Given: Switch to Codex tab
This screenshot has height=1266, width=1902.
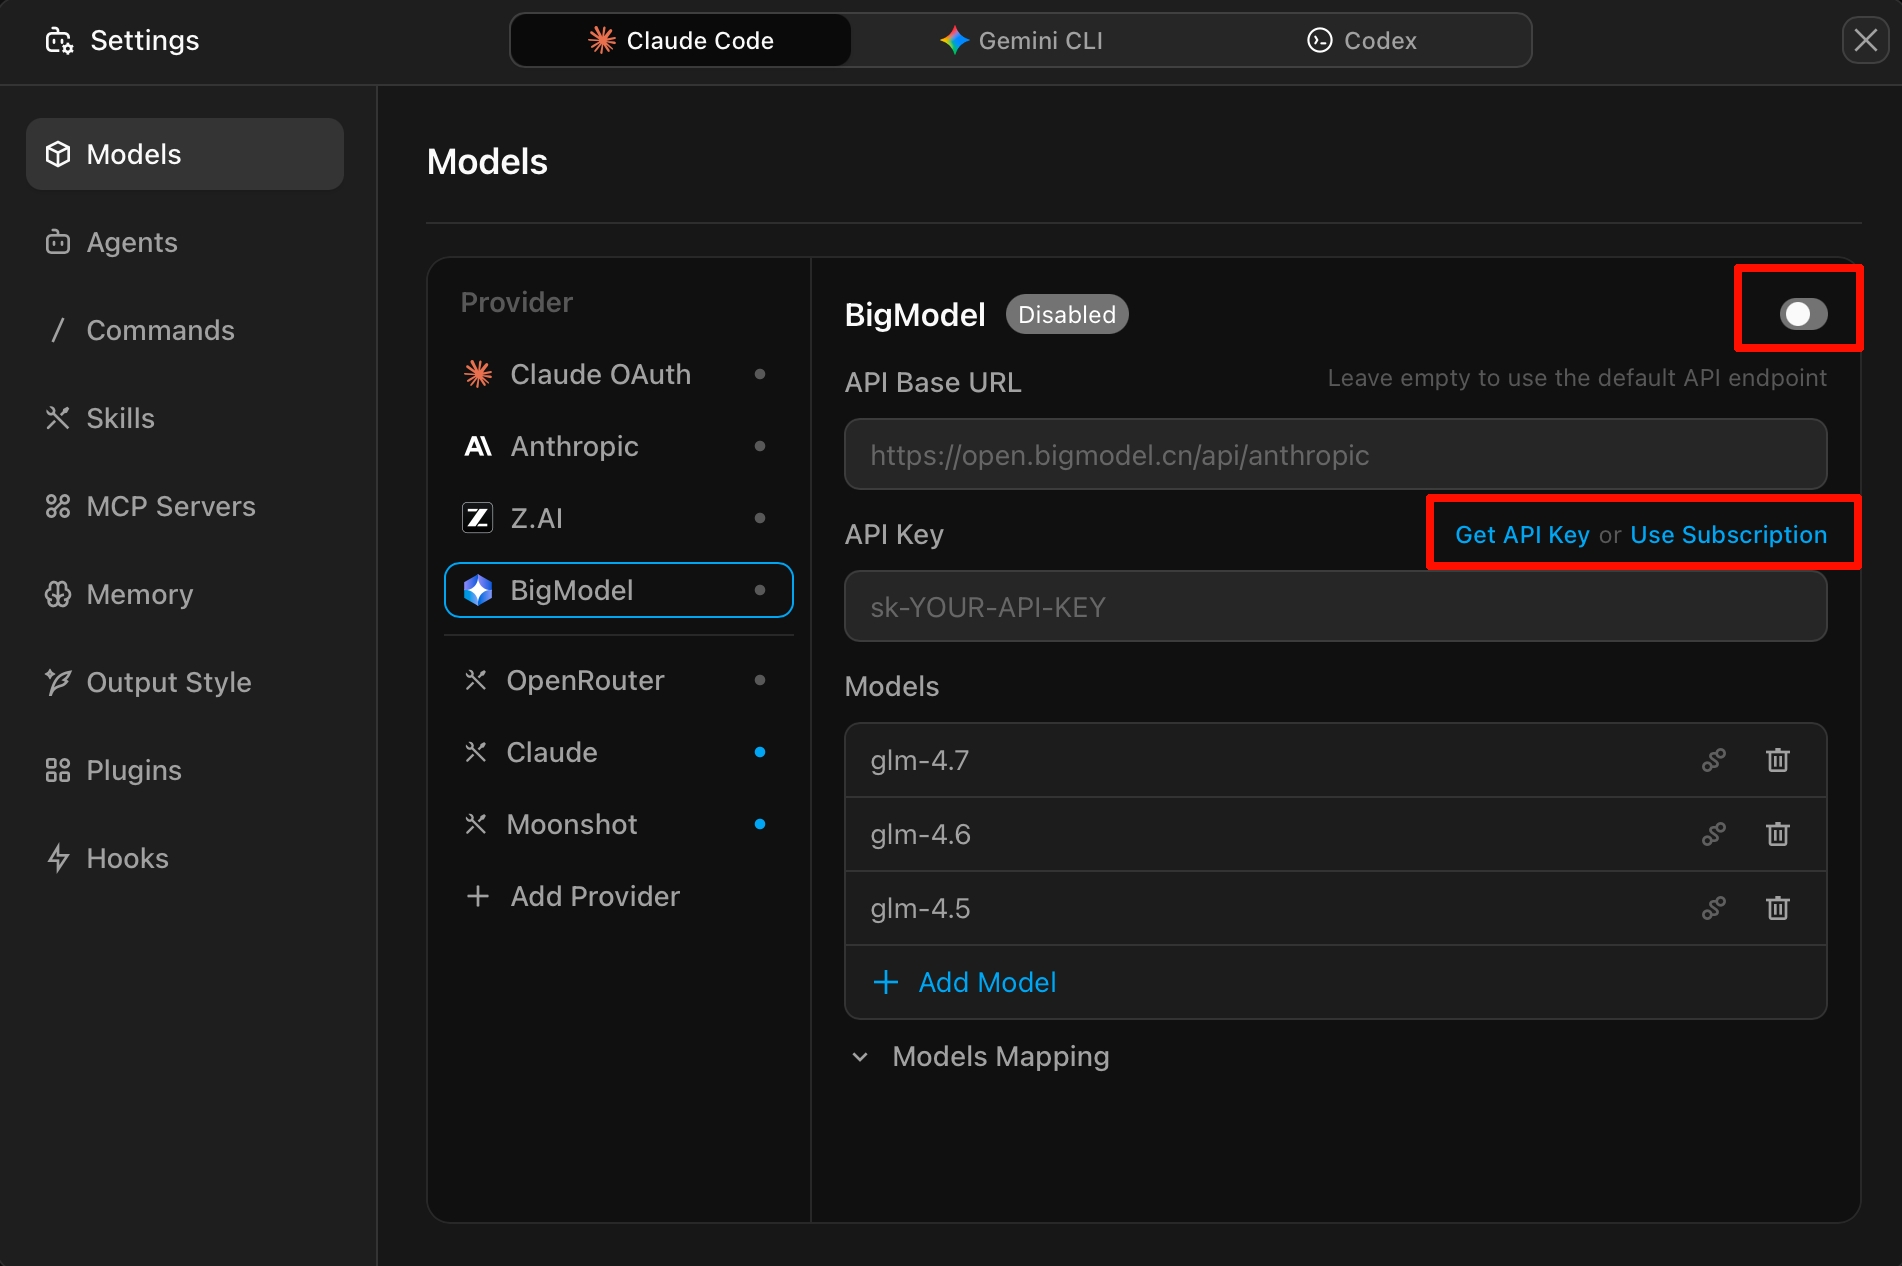Looking at the screenshot, I should (x=1361, y=40).
